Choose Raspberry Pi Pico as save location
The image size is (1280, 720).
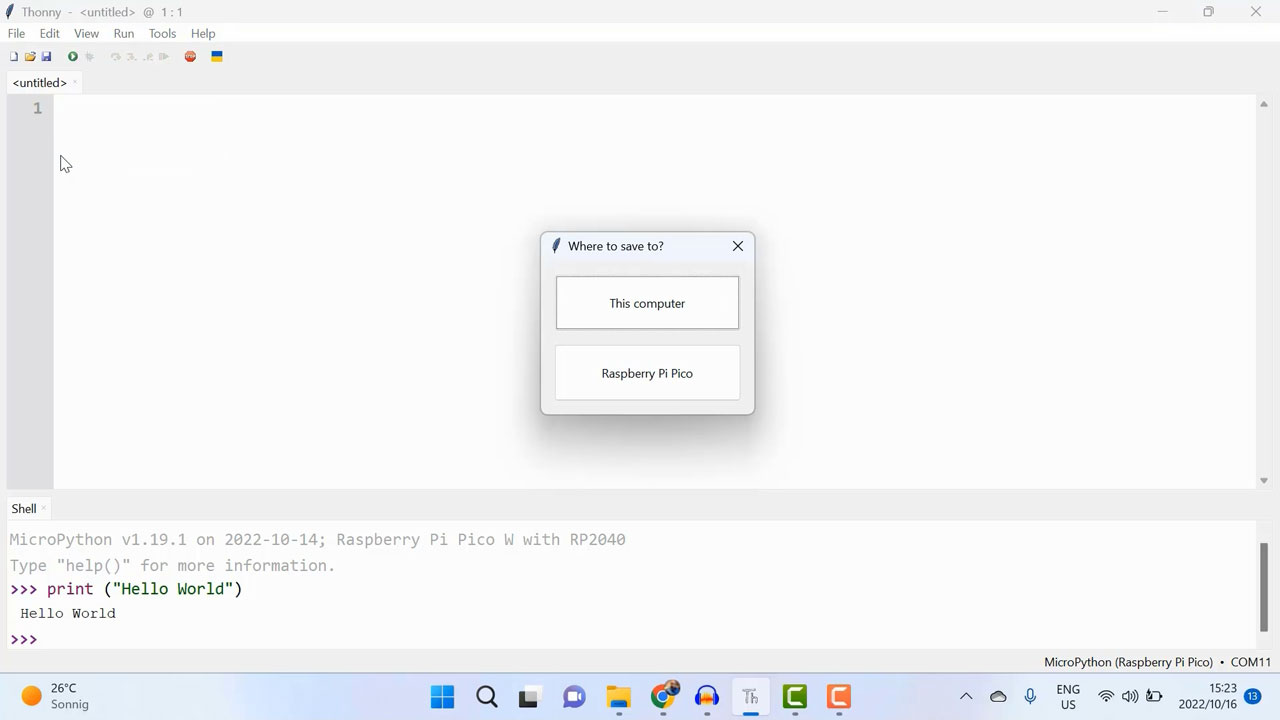[x=647, y=373]
